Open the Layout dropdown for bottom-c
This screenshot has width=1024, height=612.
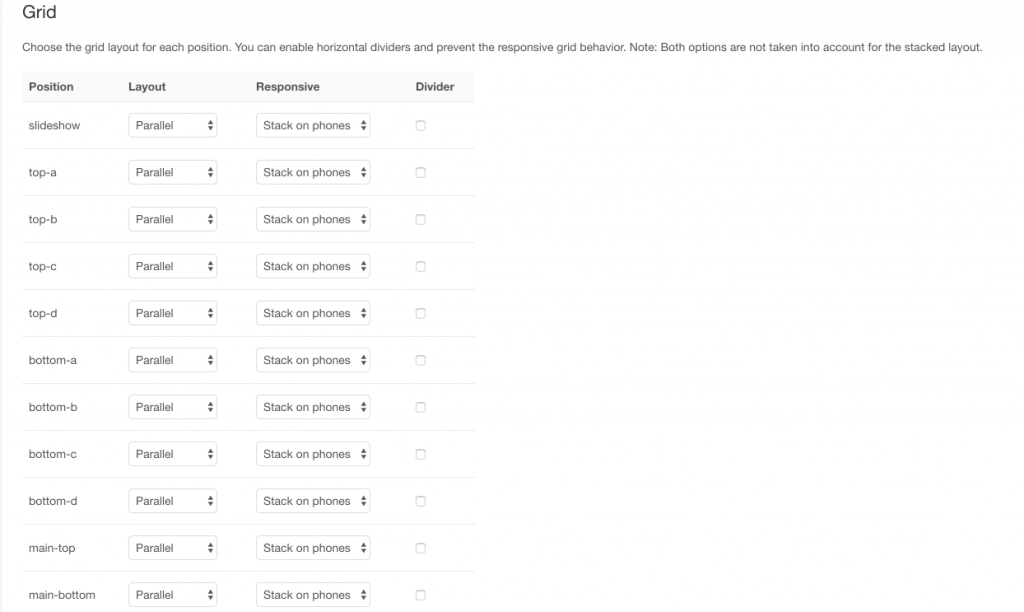[x=173, y=453]
